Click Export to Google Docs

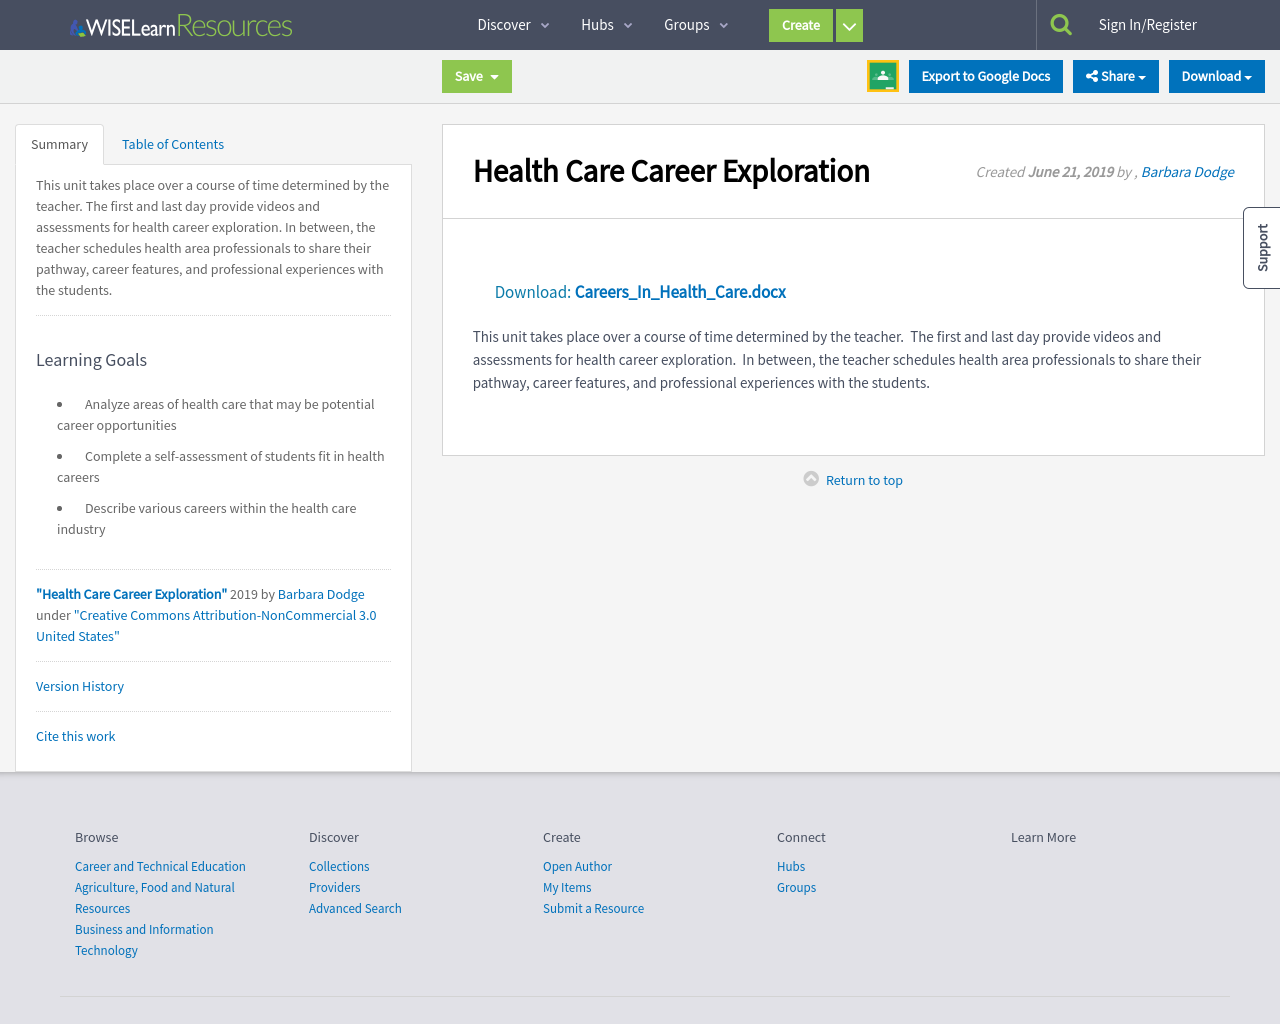point(985,75)
